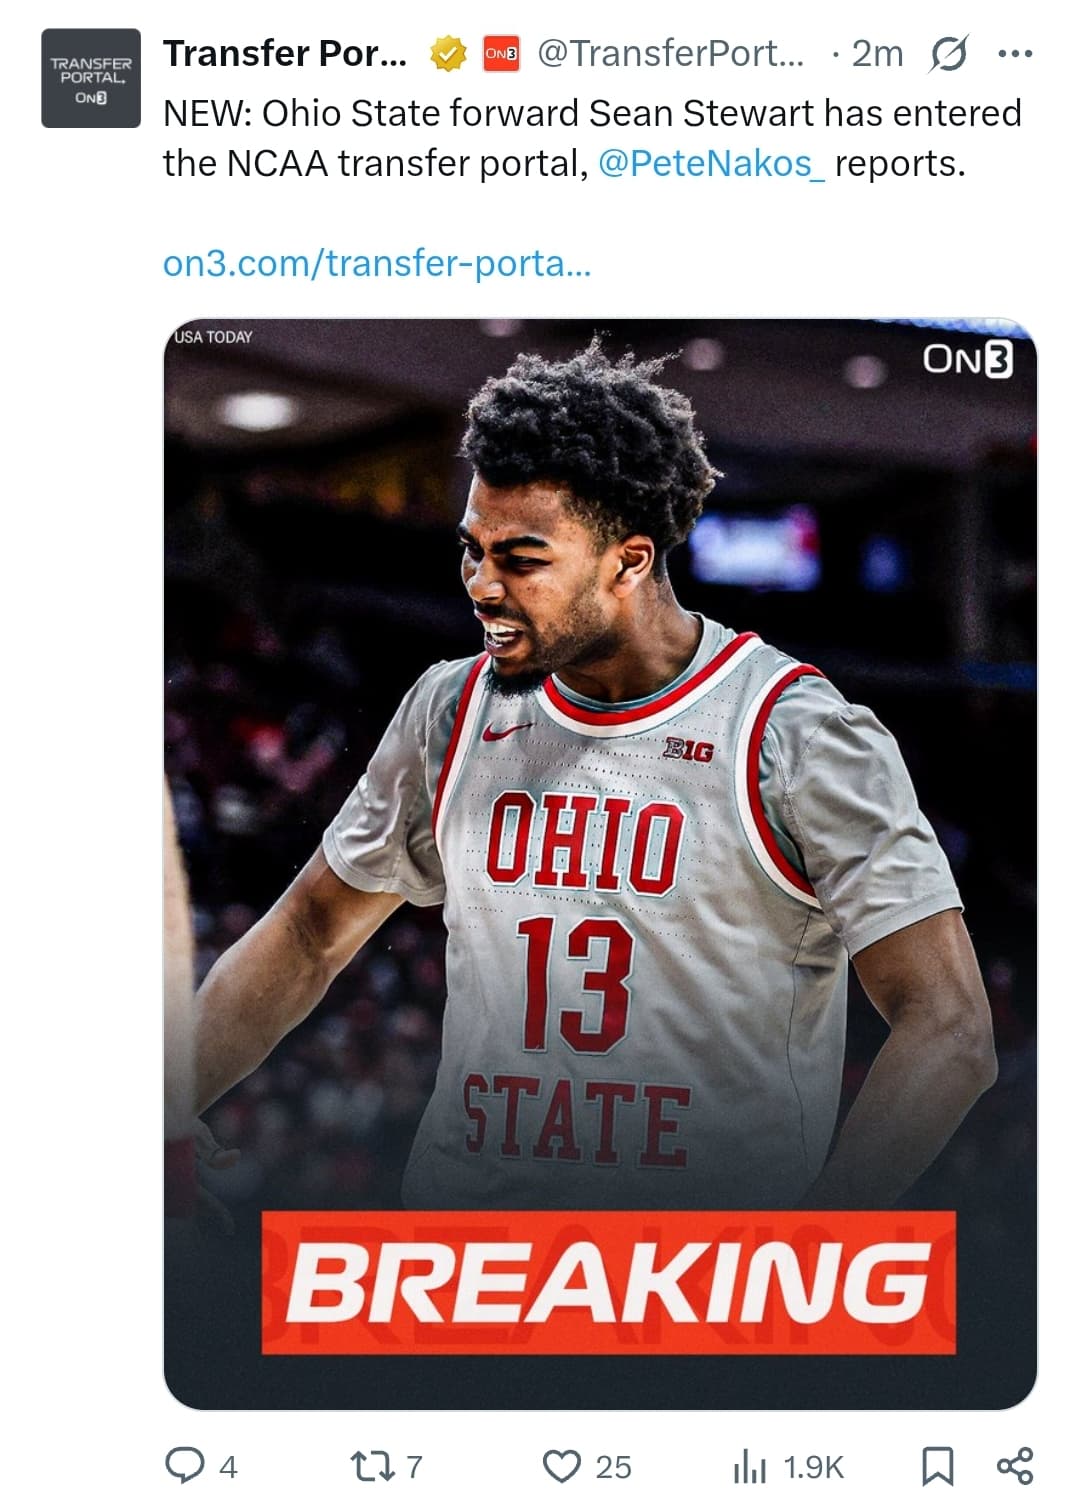Viewport: 1080px width, 1506px height.
Task: Open post permalink via 2m timestamp
Action: (877, 54)
